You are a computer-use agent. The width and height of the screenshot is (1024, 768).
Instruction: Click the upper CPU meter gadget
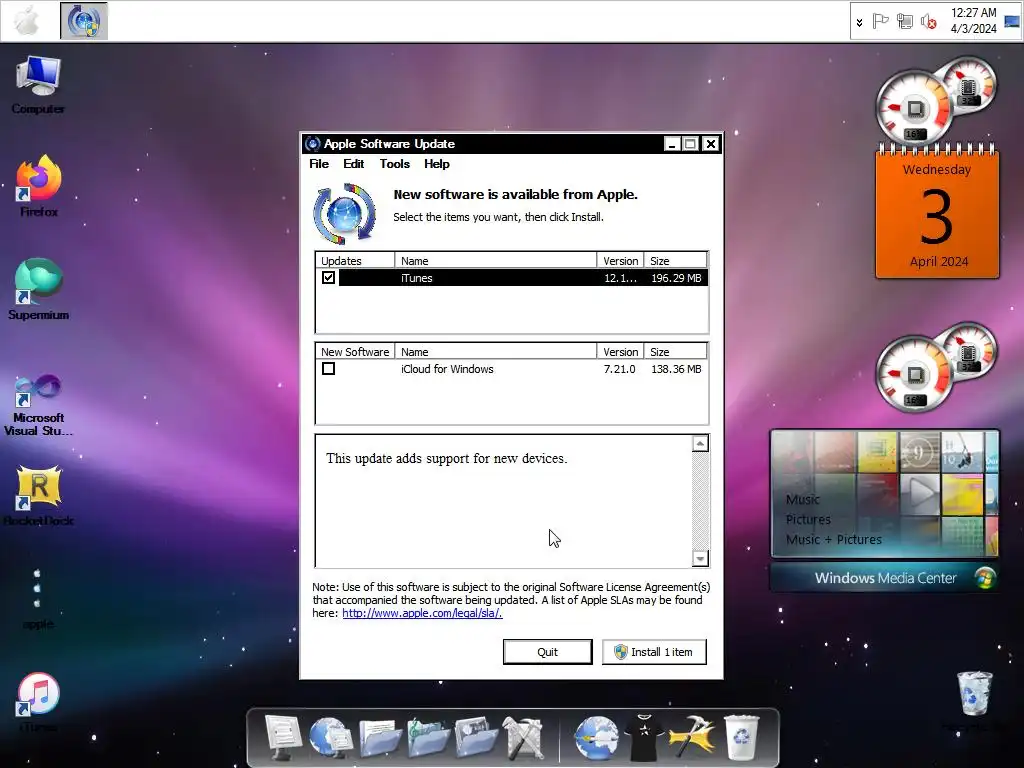coord(936,100)
